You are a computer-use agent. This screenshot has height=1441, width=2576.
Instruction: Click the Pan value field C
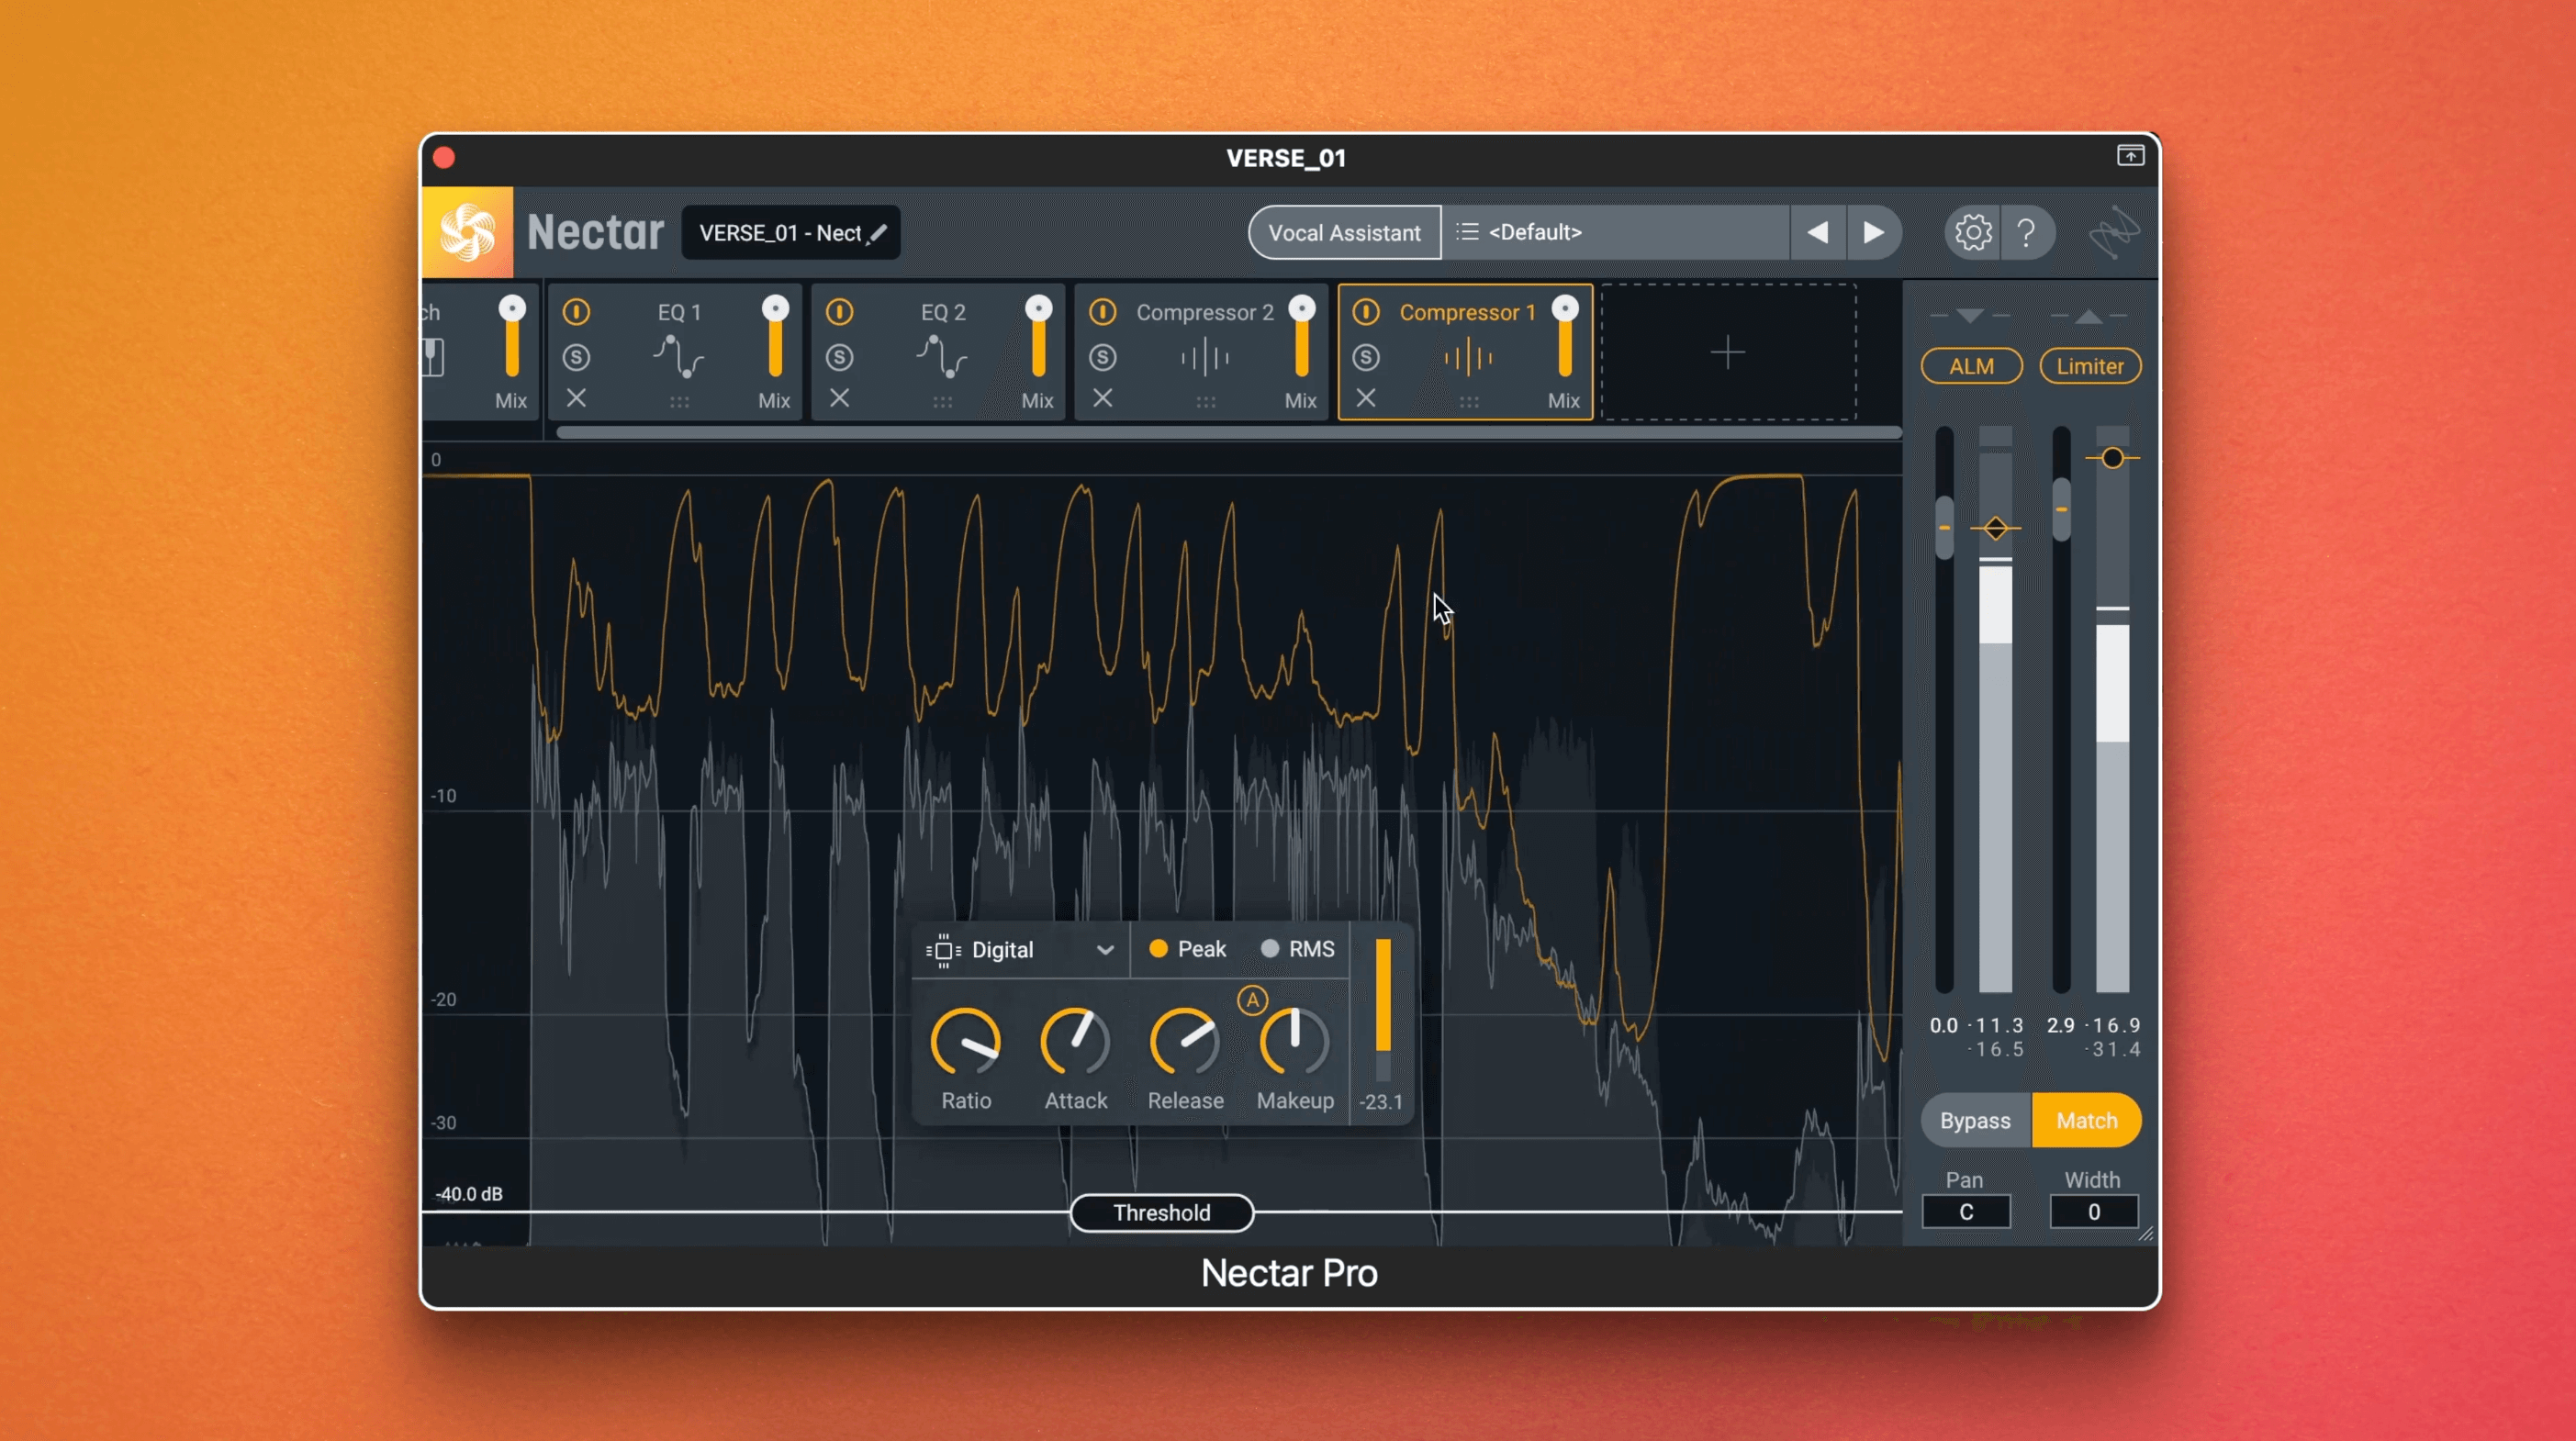[x=1966, y=1212]
